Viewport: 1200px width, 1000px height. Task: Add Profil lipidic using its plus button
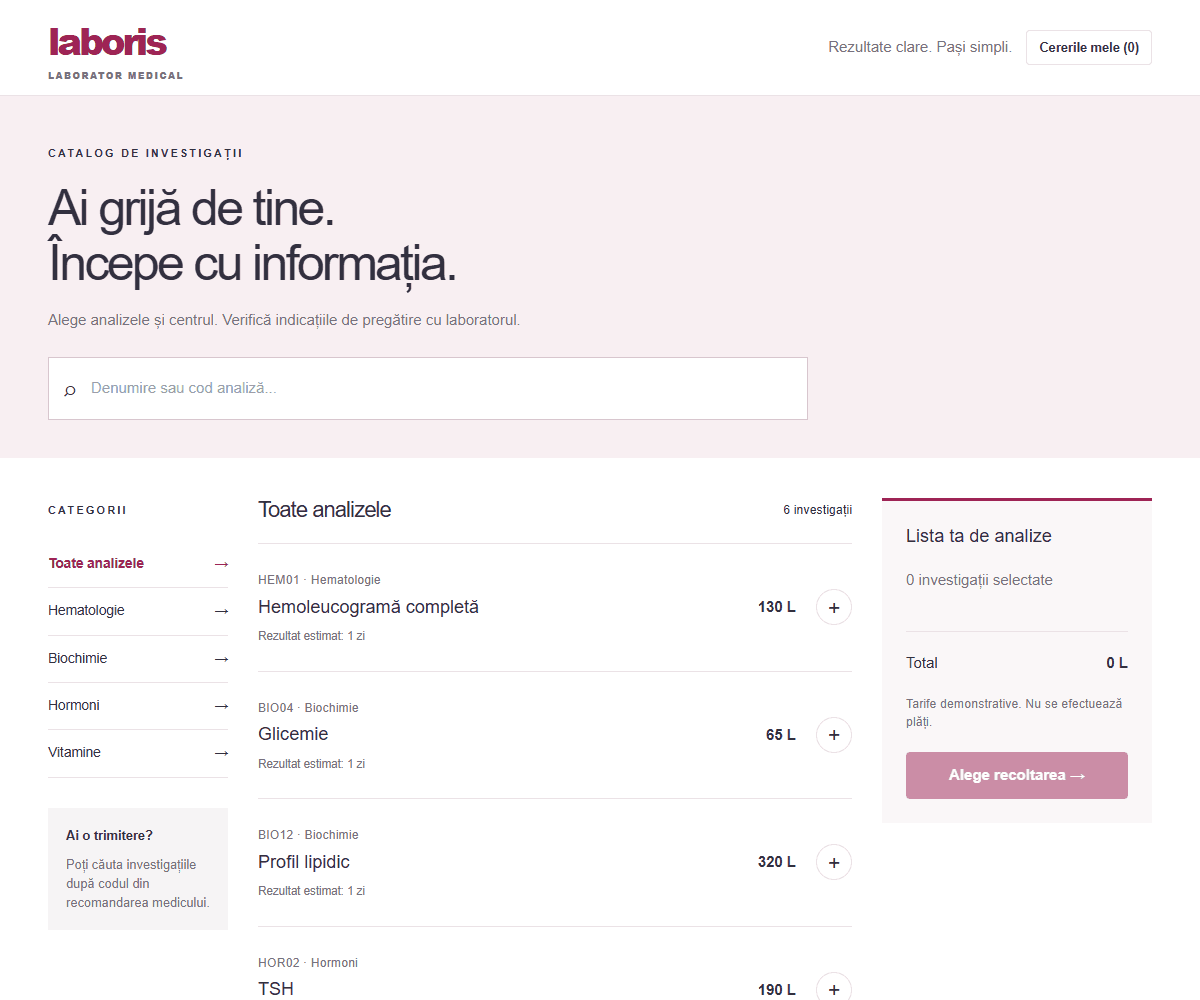(x=834, y=862)
